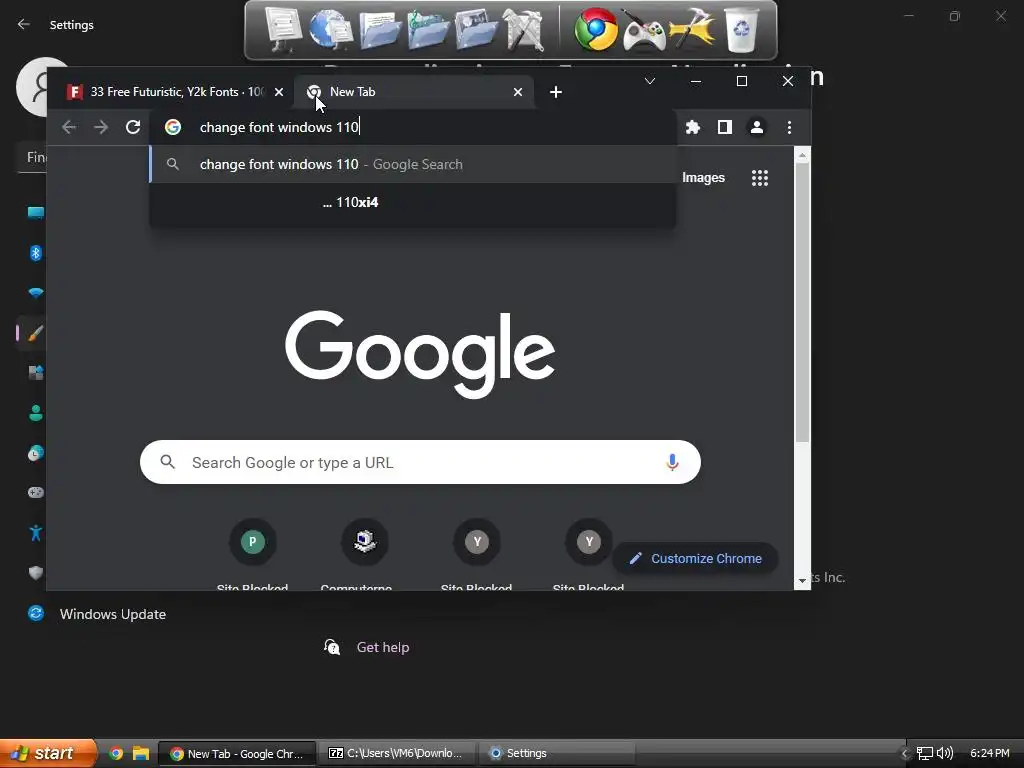Open Time & language in Settings sidebar
Viewport: 1024px width, 768px height.
point(35,453)
